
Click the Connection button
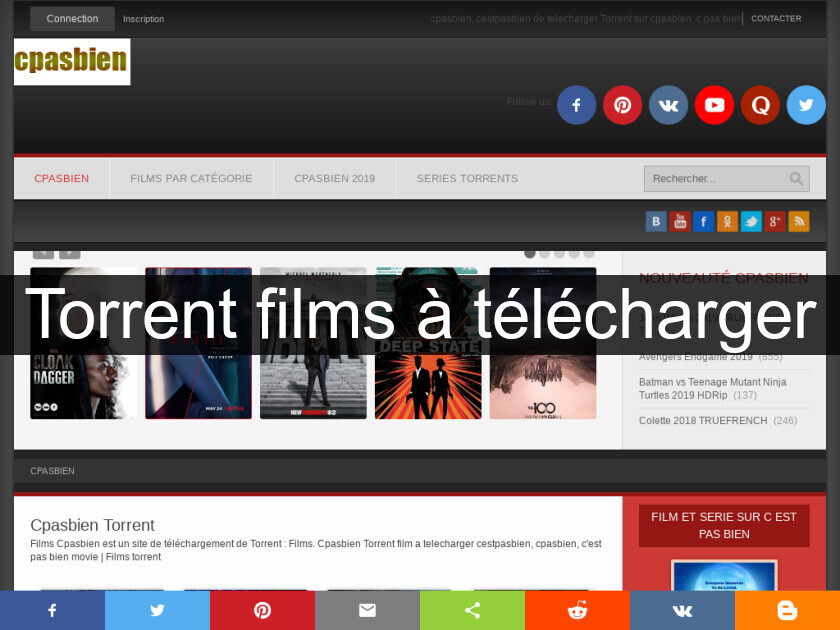tap(72, 19)
